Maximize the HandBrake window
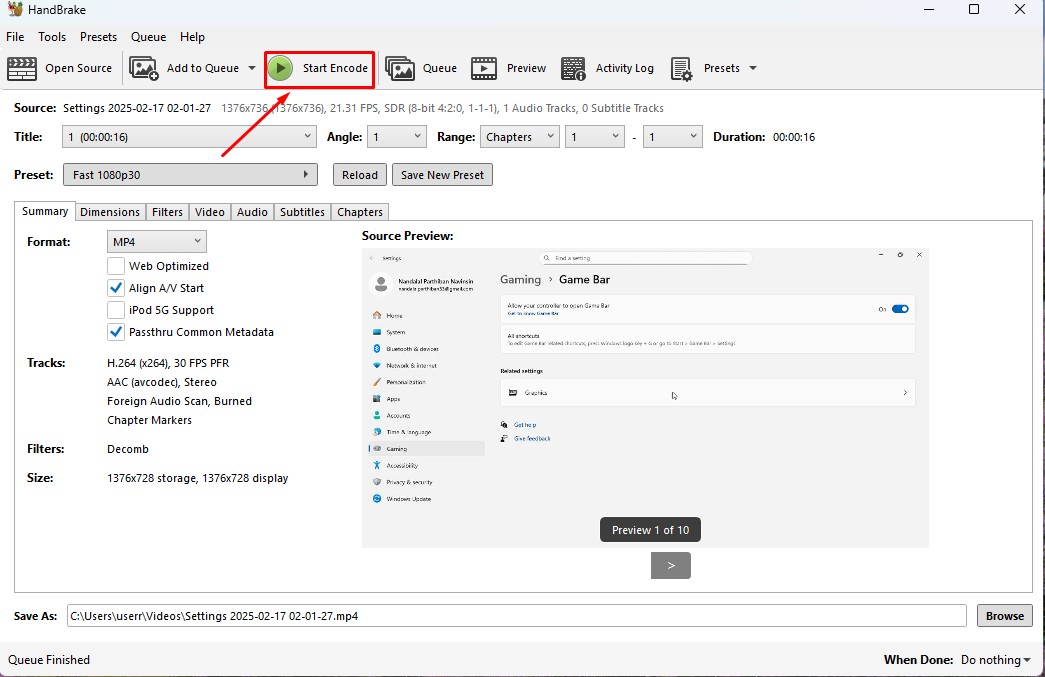The image size is (1045, 677). coord(974,9)
